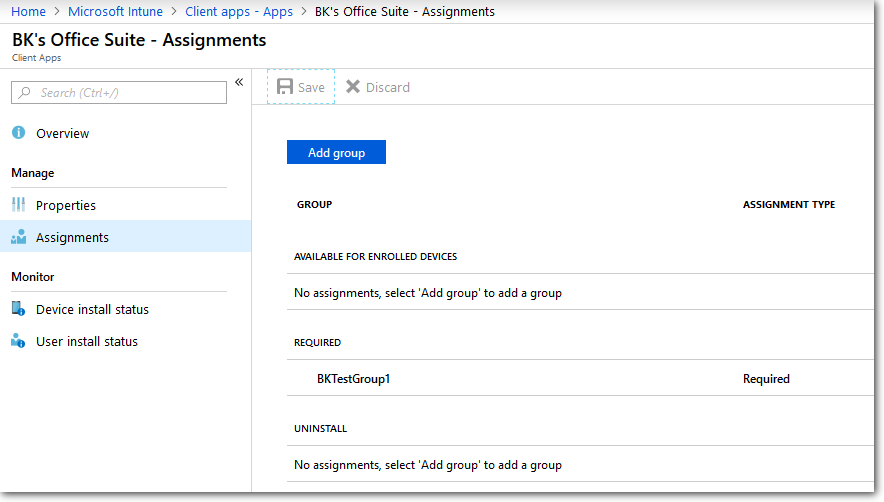Select User install status

(x=87, y=341)
